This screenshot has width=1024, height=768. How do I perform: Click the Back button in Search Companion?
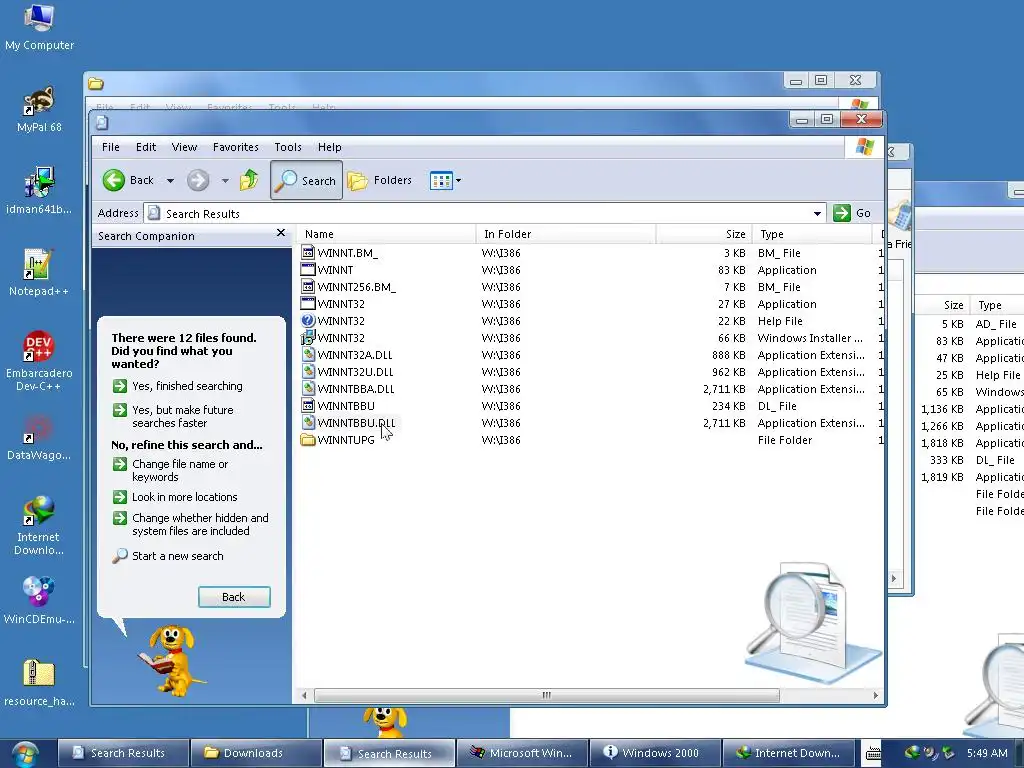click(x=234, y=596)
